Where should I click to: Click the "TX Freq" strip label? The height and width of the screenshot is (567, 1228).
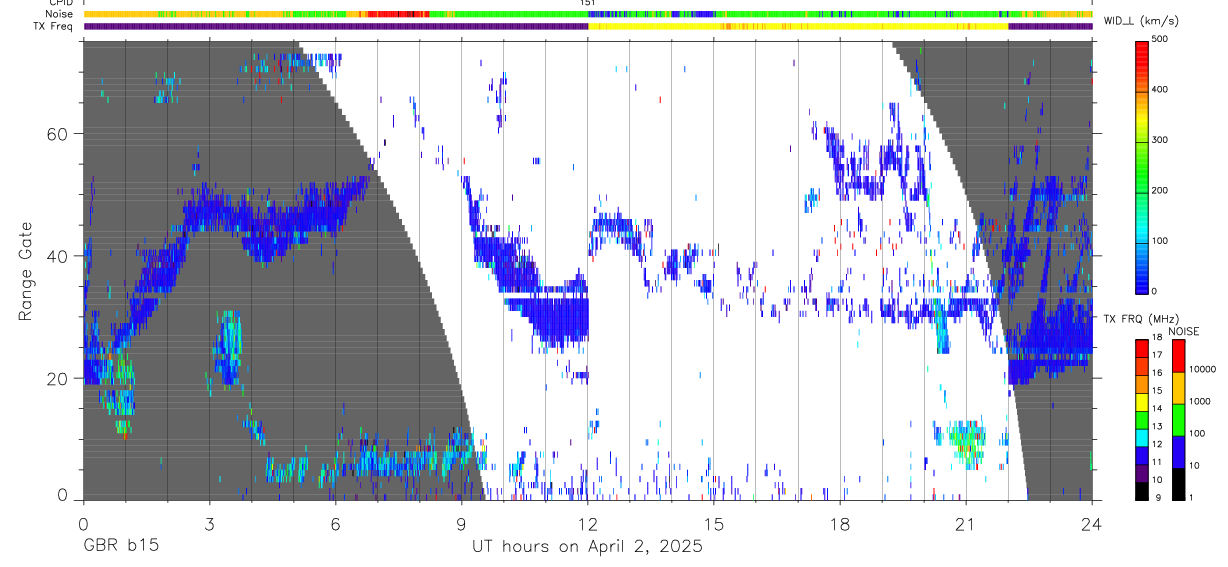[x=54, y=26]
